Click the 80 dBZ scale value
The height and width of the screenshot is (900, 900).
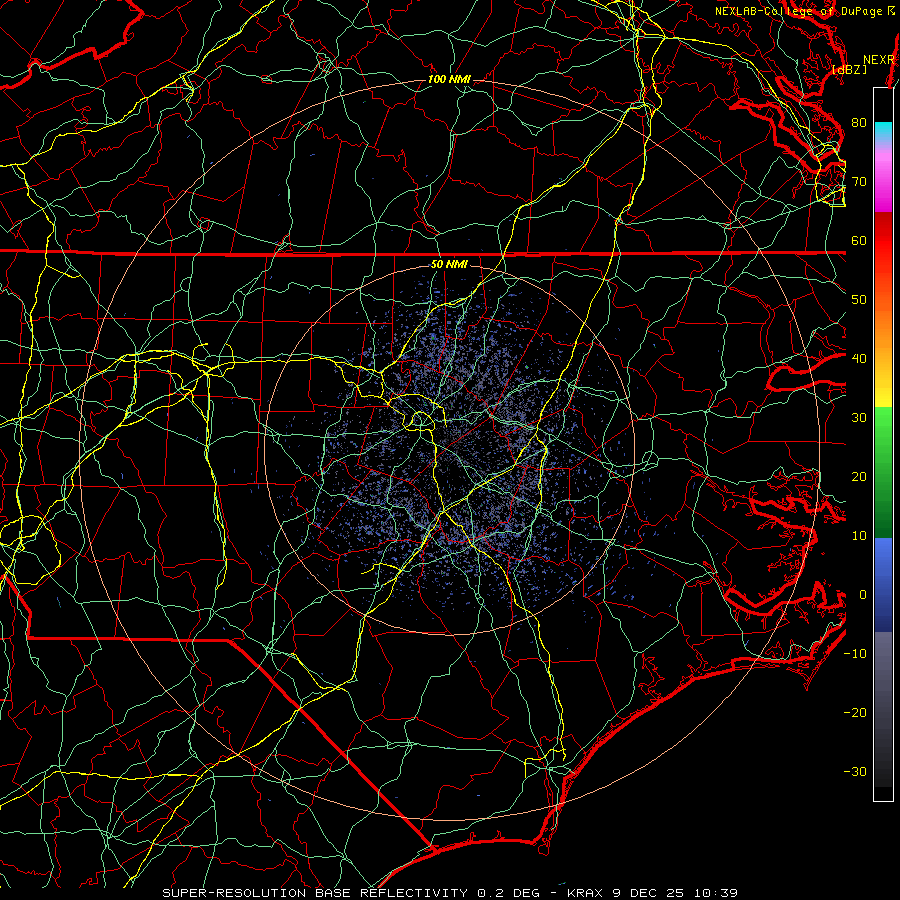coord(859,122)
